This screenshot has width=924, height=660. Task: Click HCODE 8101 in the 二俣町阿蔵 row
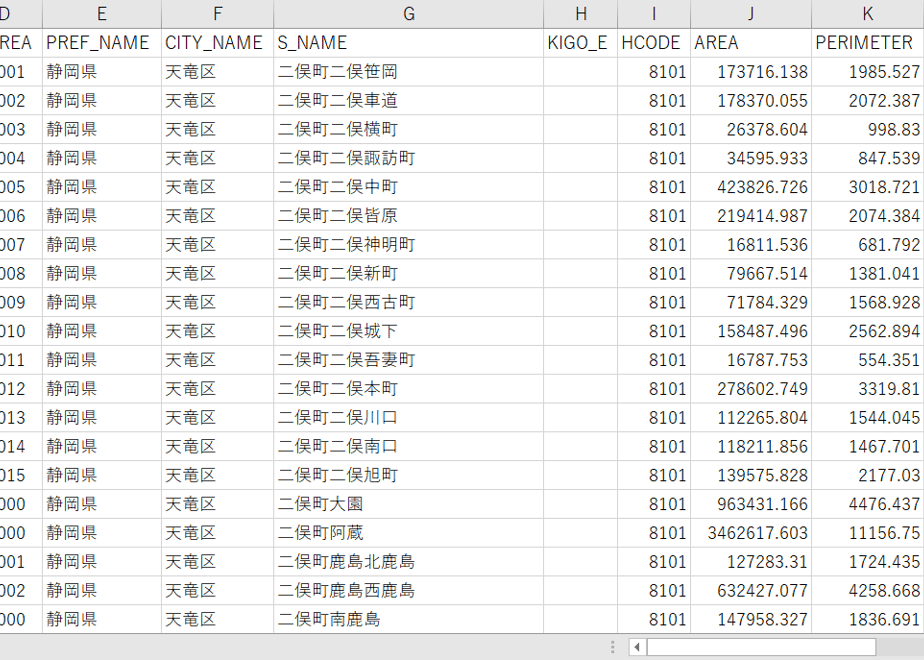654,534
